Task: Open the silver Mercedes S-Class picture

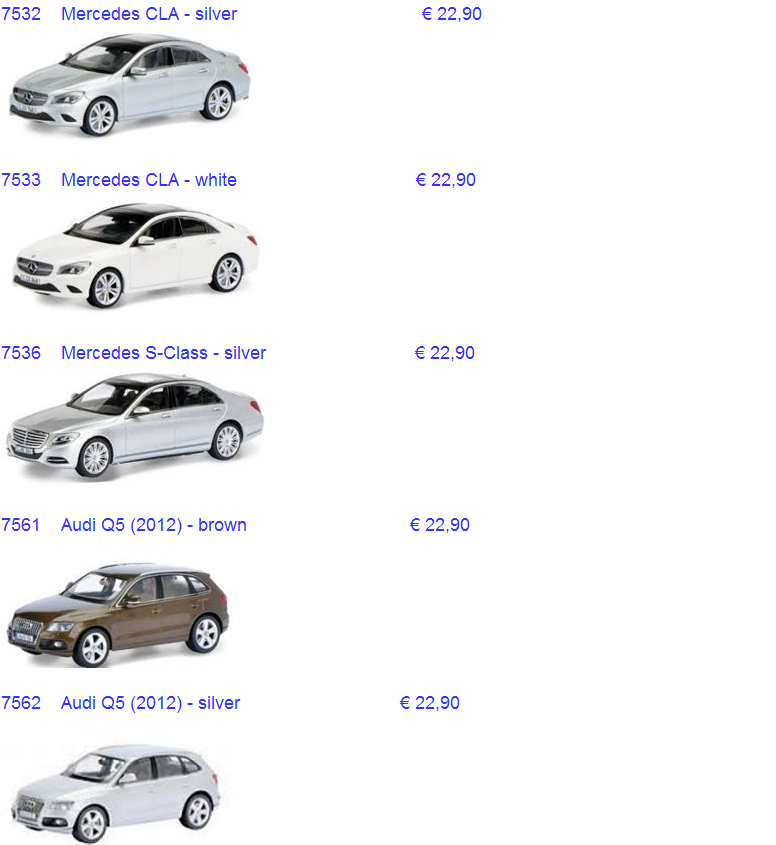Action: (135, 427)
